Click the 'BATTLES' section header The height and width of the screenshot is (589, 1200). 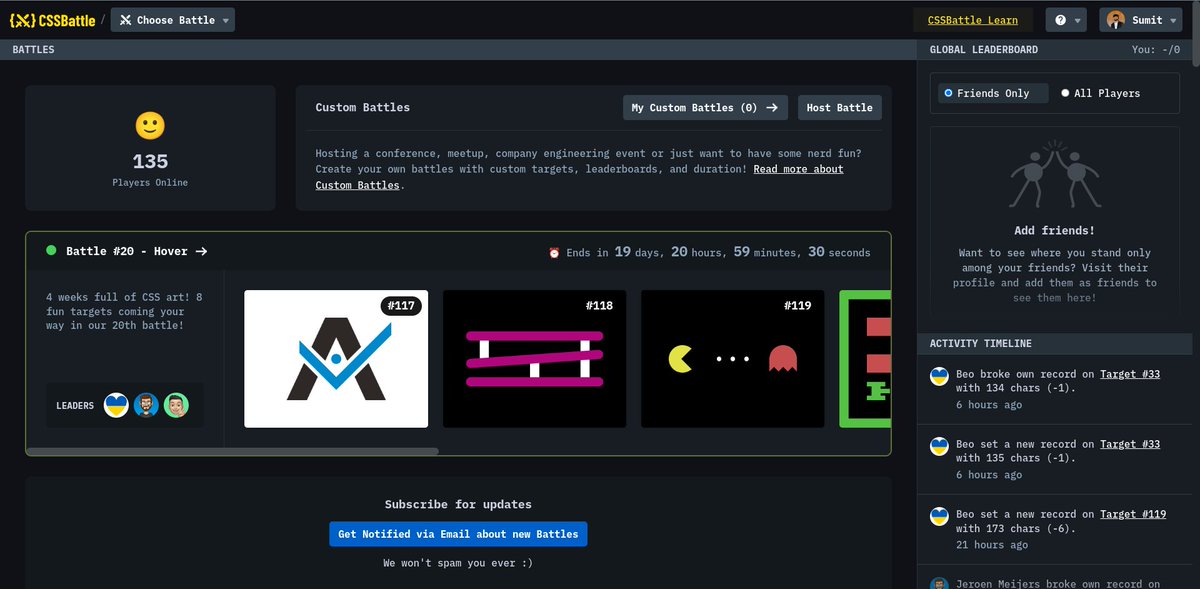click(33, 50)
